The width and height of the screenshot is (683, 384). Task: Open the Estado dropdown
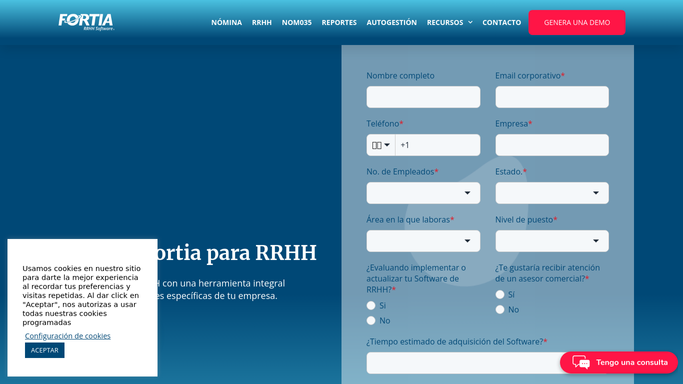pos(552,193)
